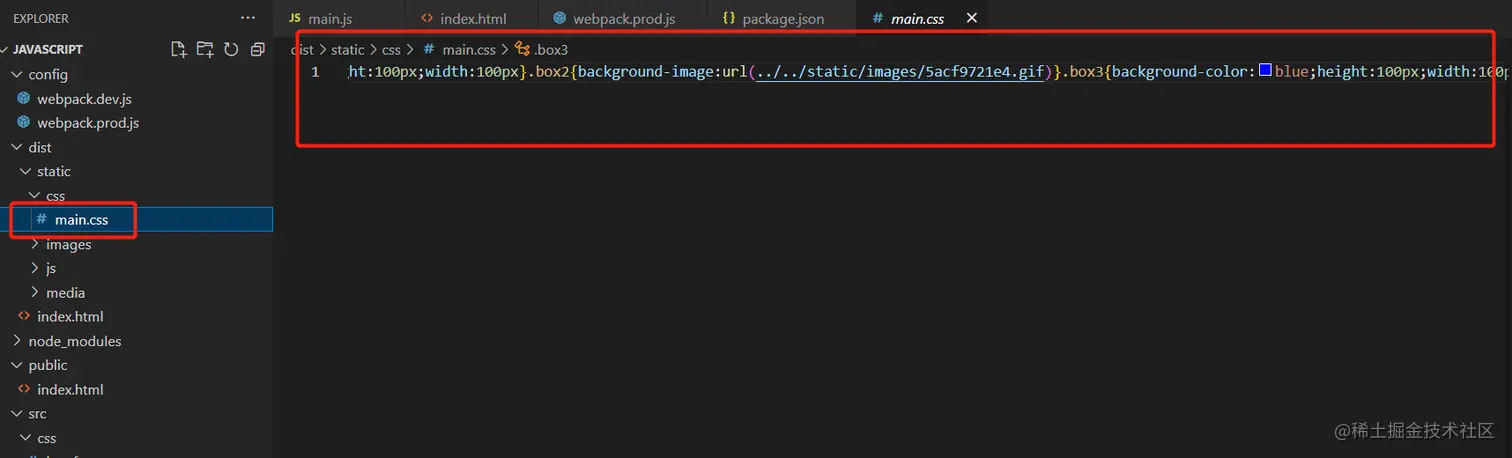Click the css breadcrumb segment
The height and width of the screenshot is (458, 1512).
coord(391,49)
